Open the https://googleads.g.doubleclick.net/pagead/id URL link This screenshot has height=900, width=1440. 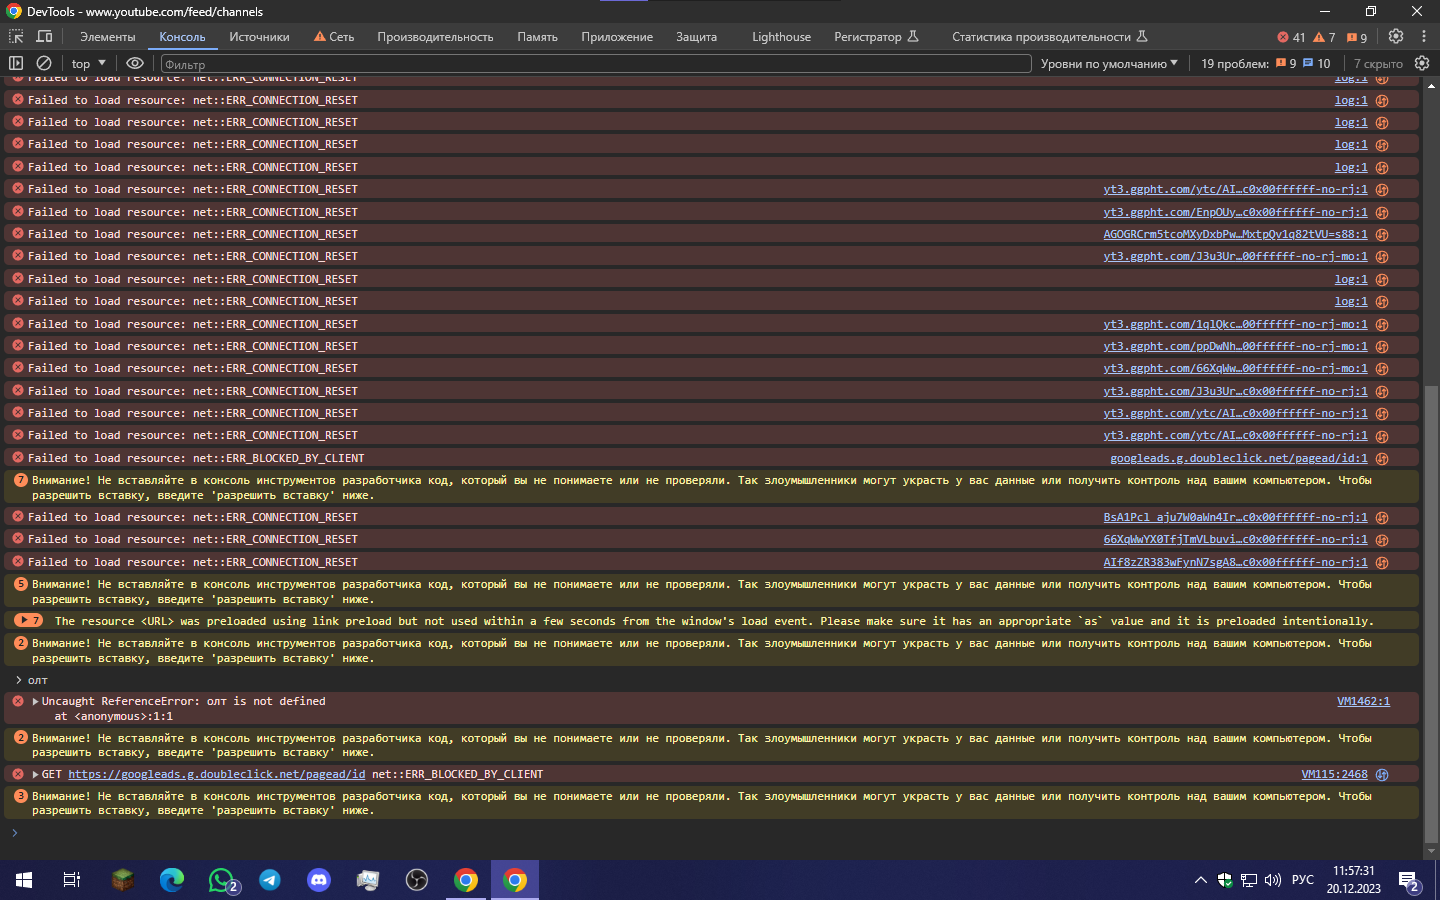217,775
